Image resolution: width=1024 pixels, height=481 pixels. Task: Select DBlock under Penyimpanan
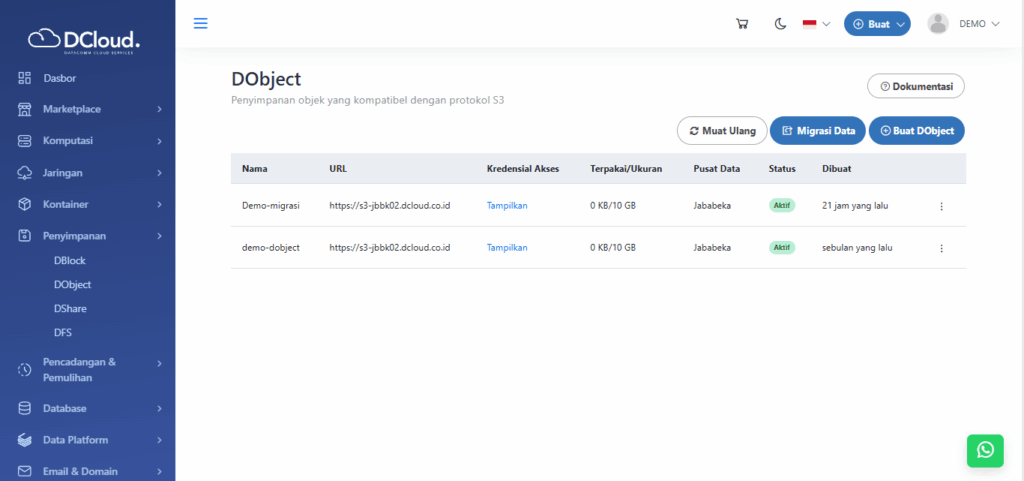tap(70, 260)
